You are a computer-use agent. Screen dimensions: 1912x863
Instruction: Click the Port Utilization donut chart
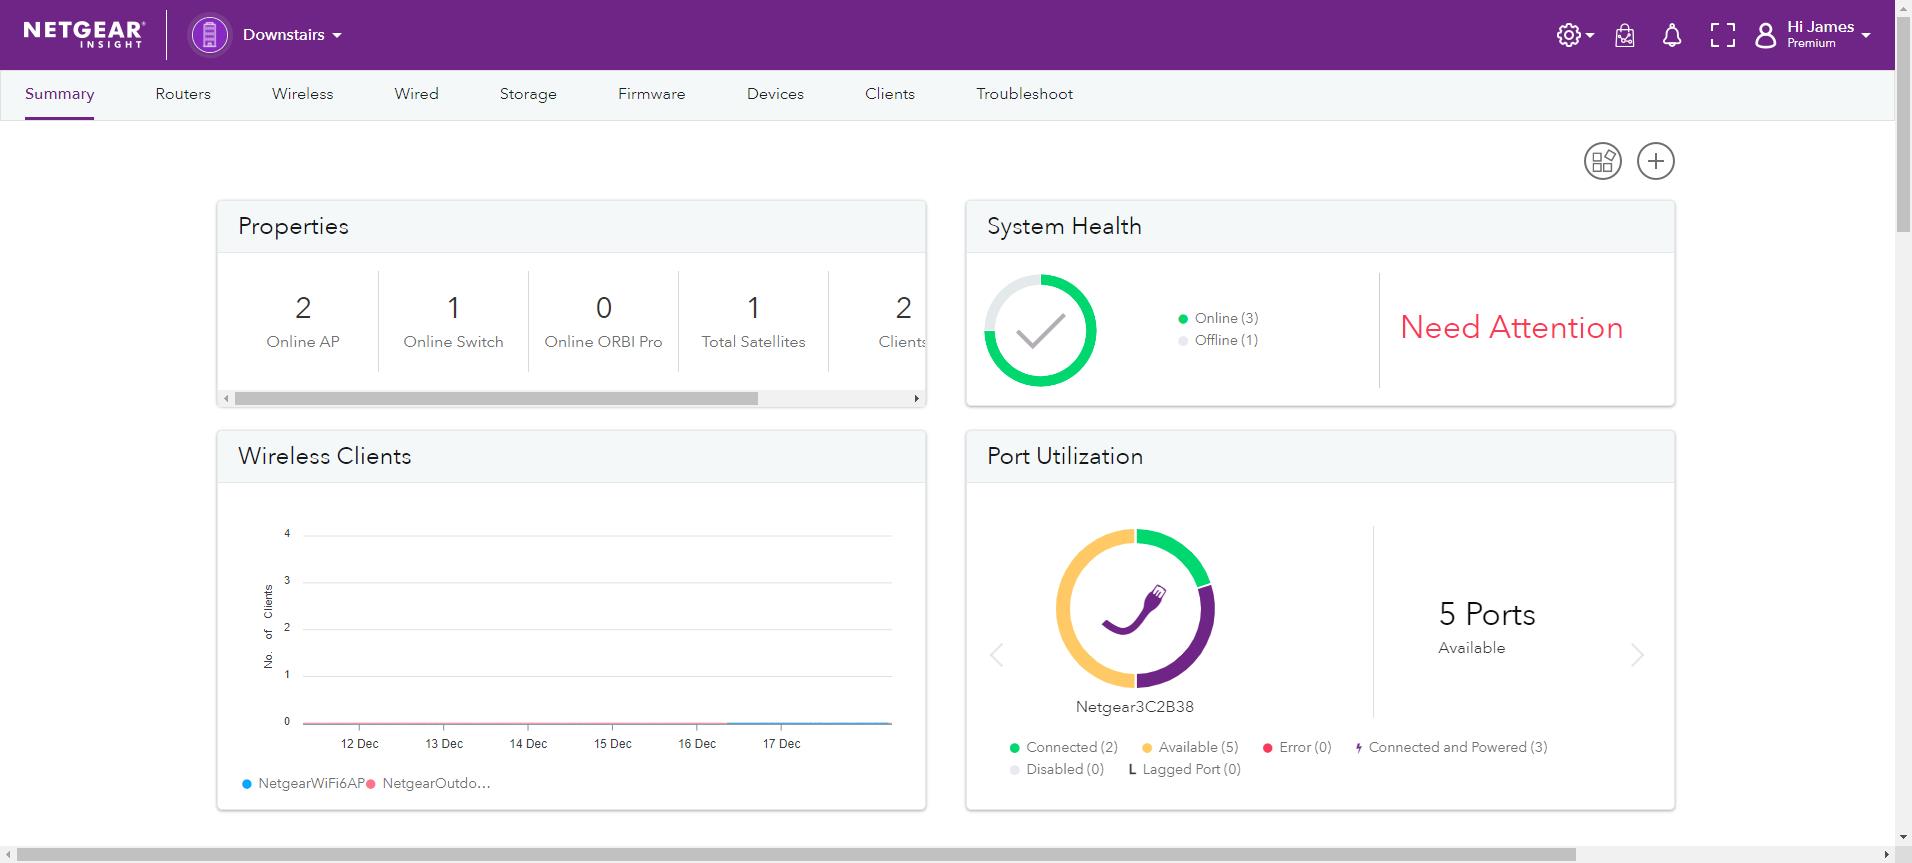click(1135, 608)
